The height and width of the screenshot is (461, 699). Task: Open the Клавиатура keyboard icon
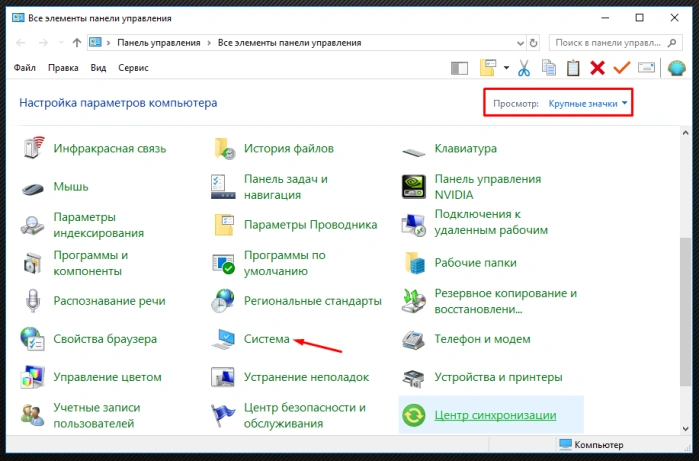(414, 152)
